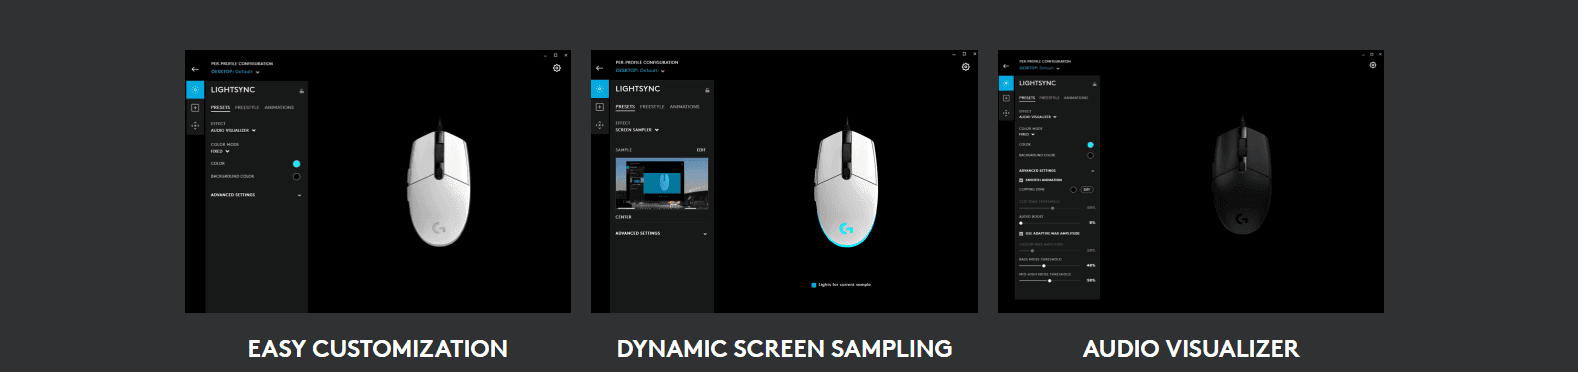
Task: Click lock icon beside LIGHTSYNC in Screen Sampling window
Action: (x=707, y=90)
